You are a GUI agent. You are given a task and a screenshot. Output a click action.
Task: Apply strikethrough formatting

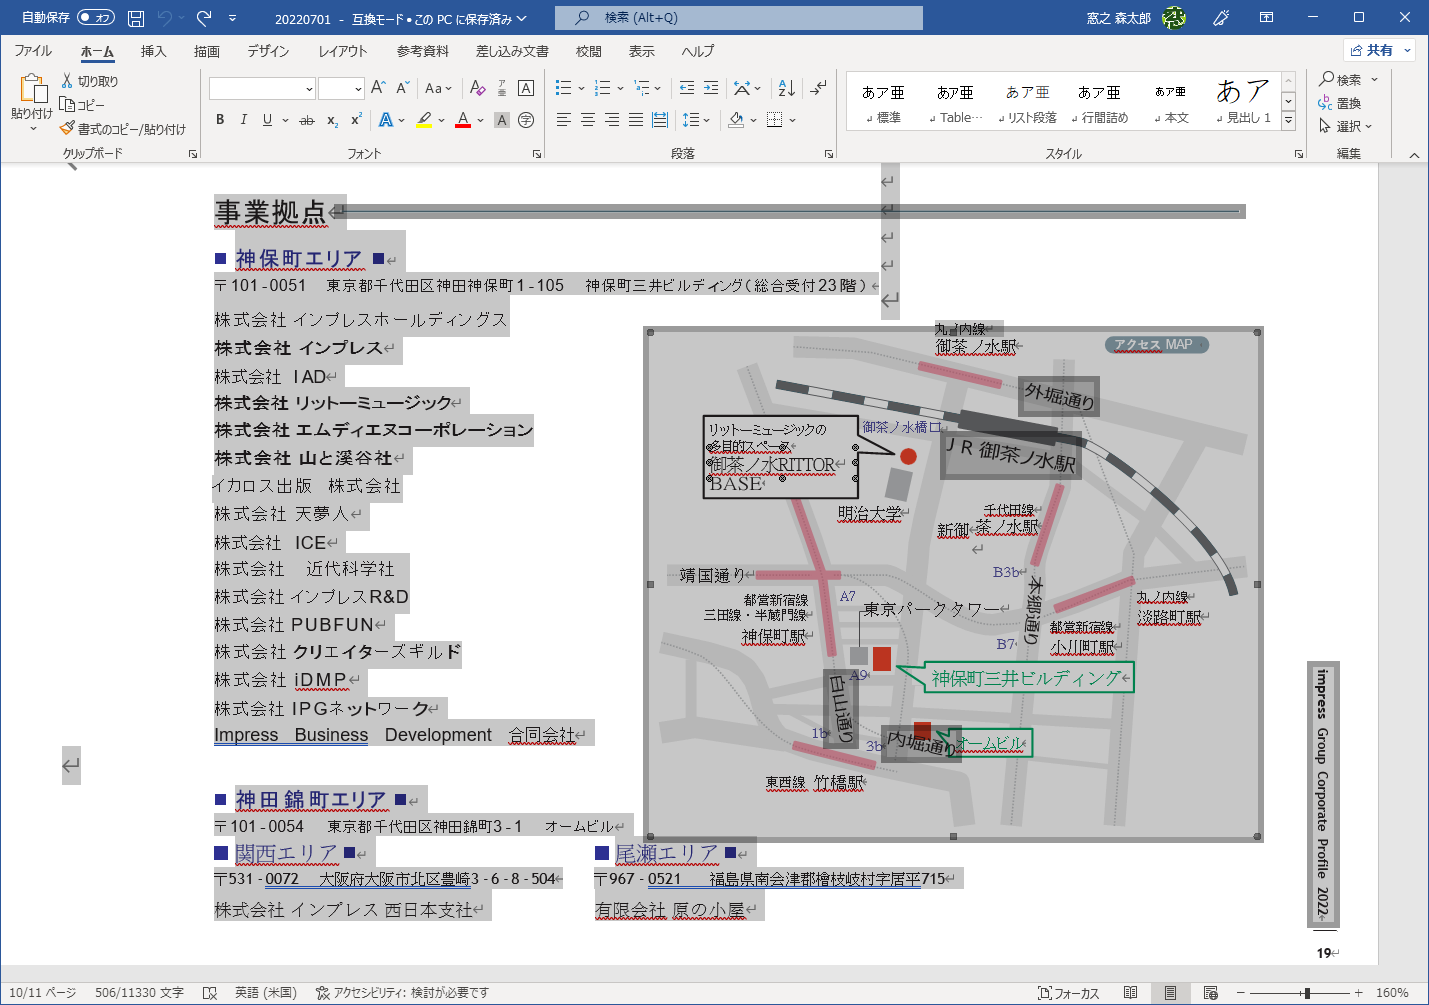coord(306,118)
